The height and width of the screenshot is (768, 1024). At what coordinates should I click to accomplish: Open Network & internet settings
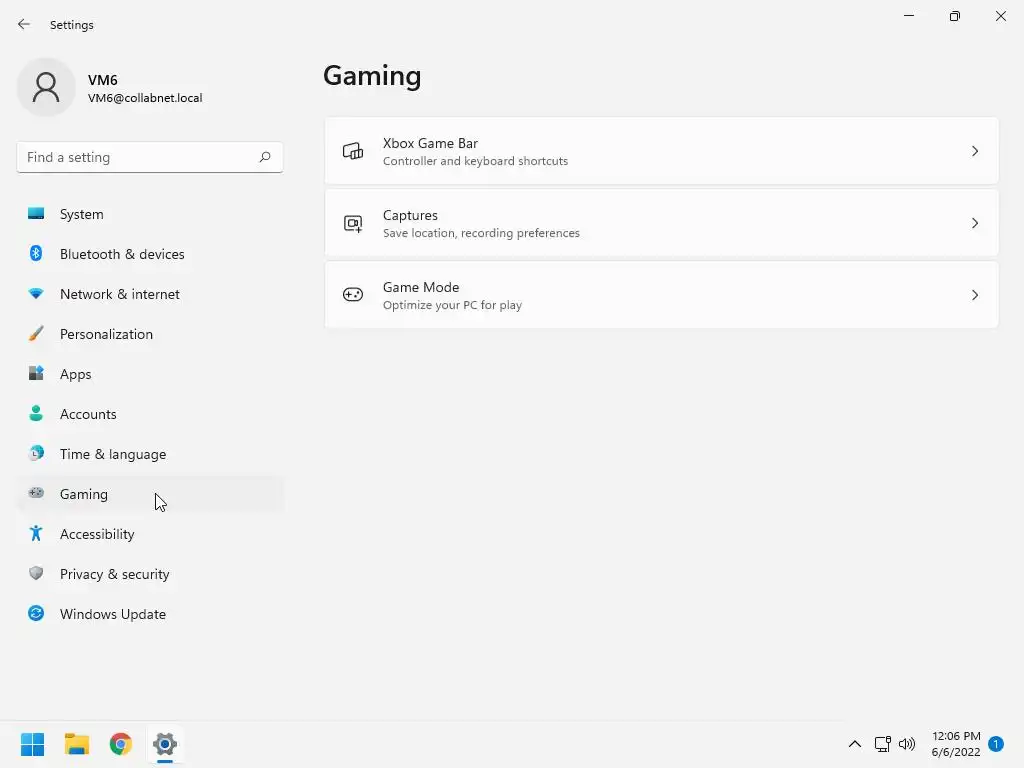[x=150, y=294]
